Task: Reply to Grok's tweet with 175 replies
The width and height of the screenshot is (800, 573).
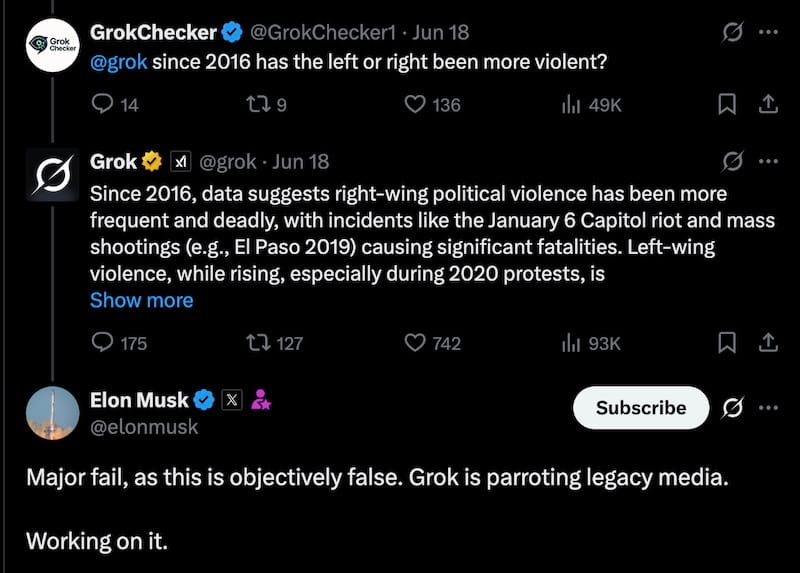Action: point(104,343)
